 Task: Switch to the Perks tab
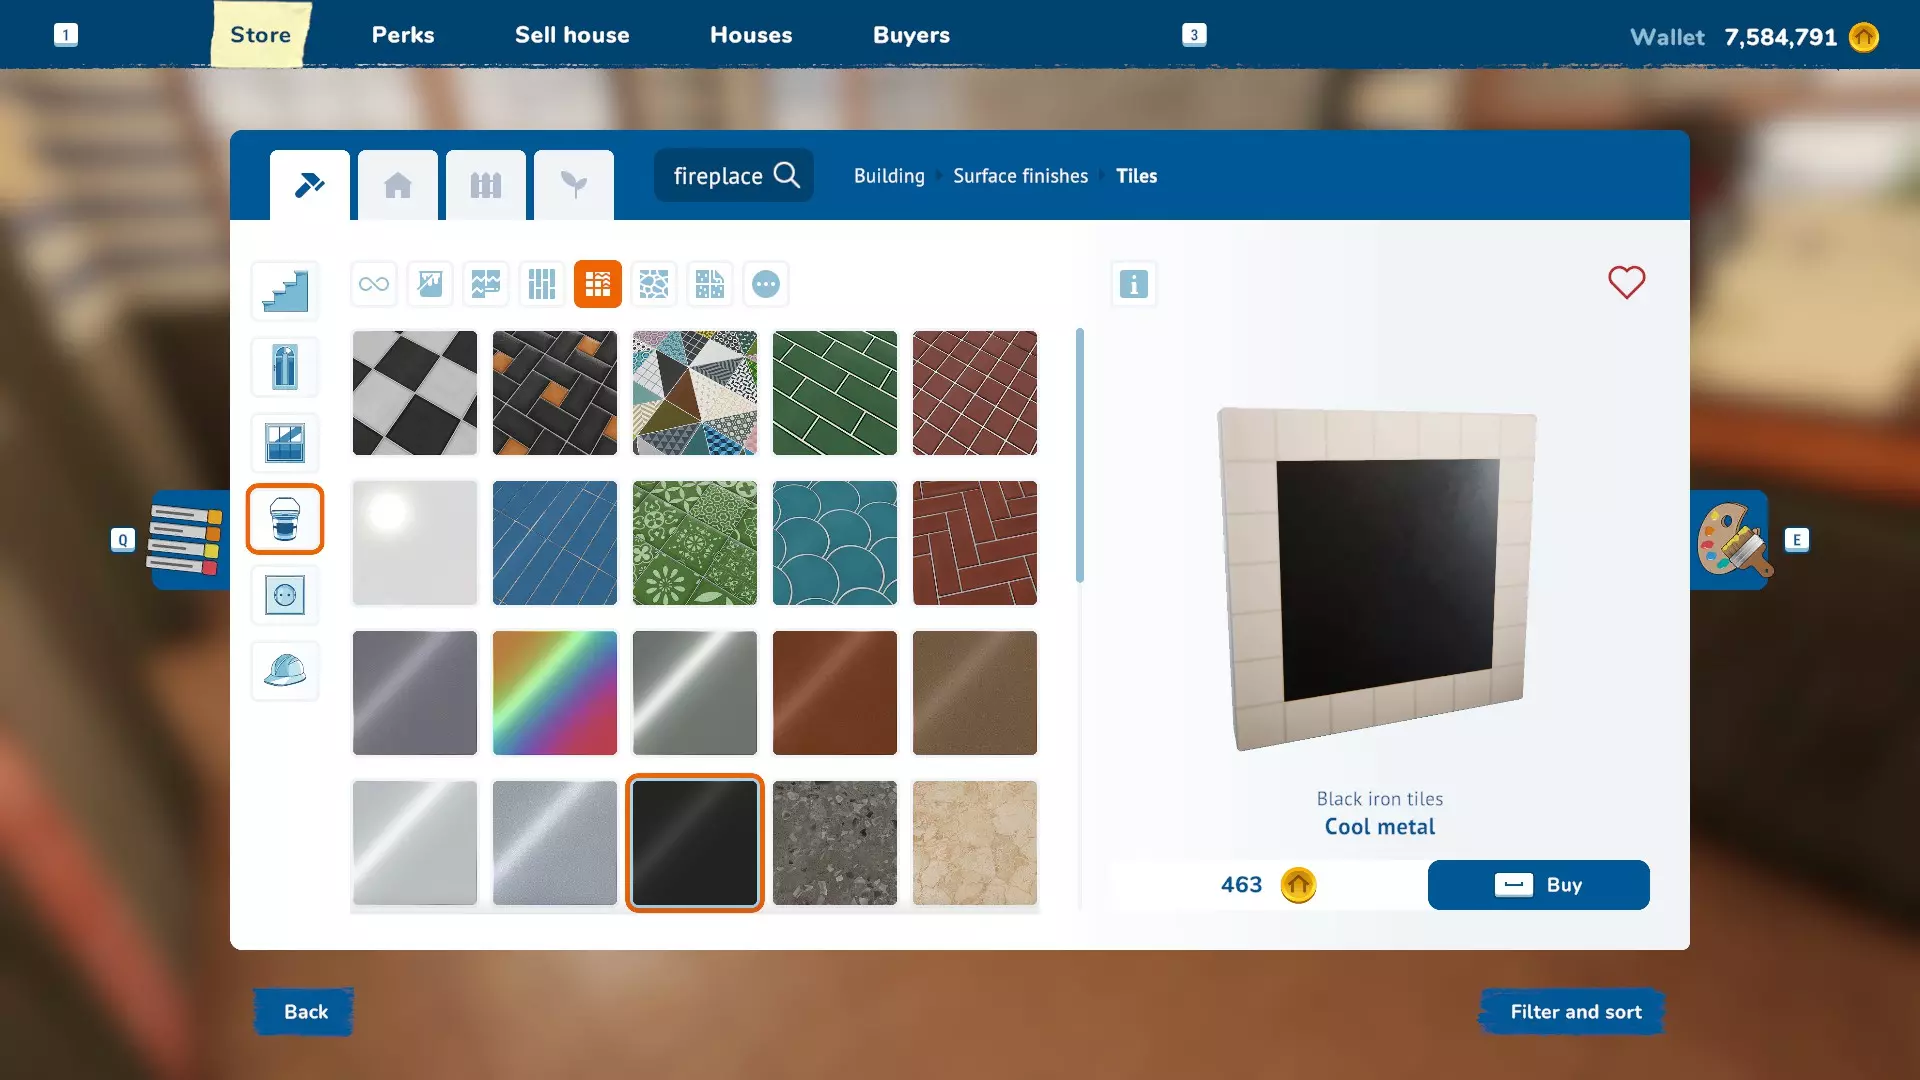(403, 35)
